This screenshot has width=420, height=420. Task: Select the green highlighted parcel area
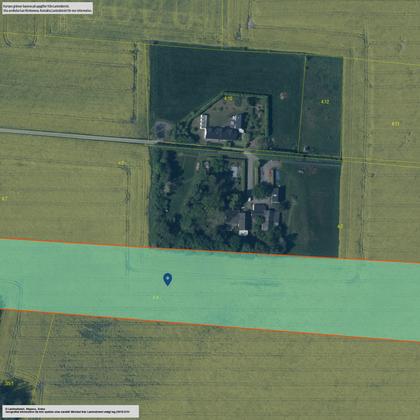[210, 289]
